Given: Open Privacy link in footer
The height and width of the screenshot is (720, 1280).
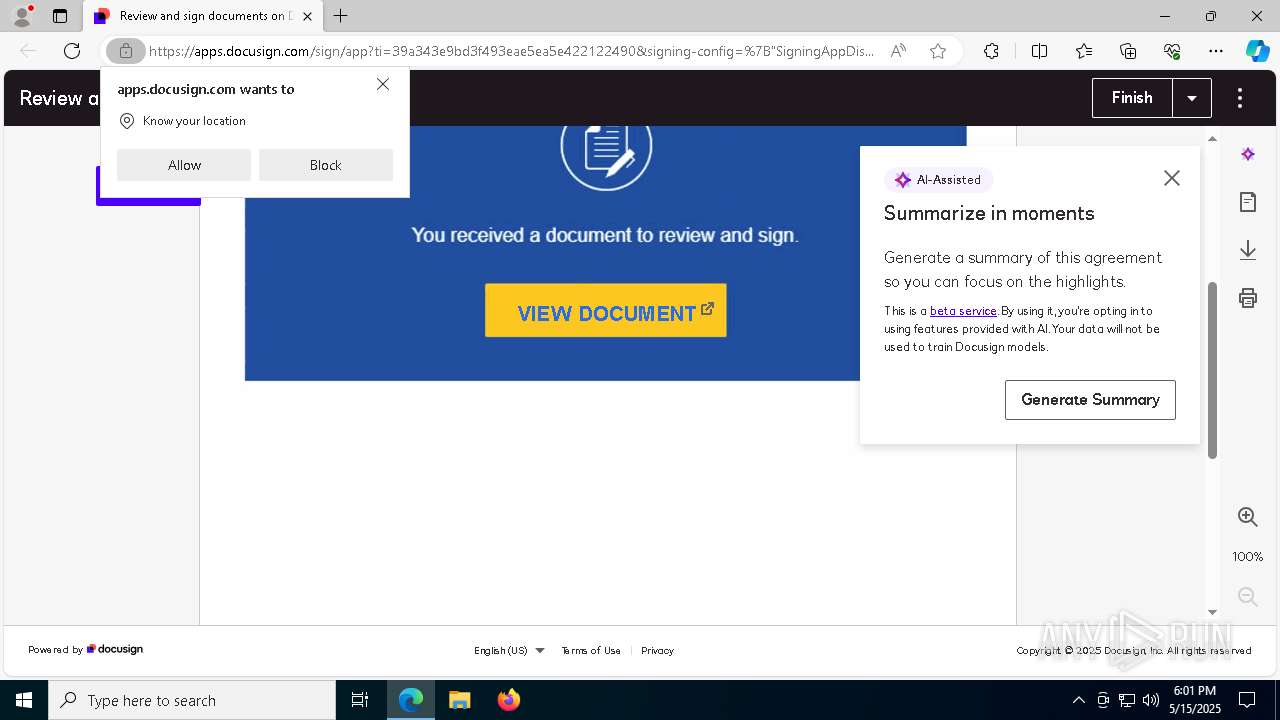Looking at the screenshot, I should click(657, 650).
